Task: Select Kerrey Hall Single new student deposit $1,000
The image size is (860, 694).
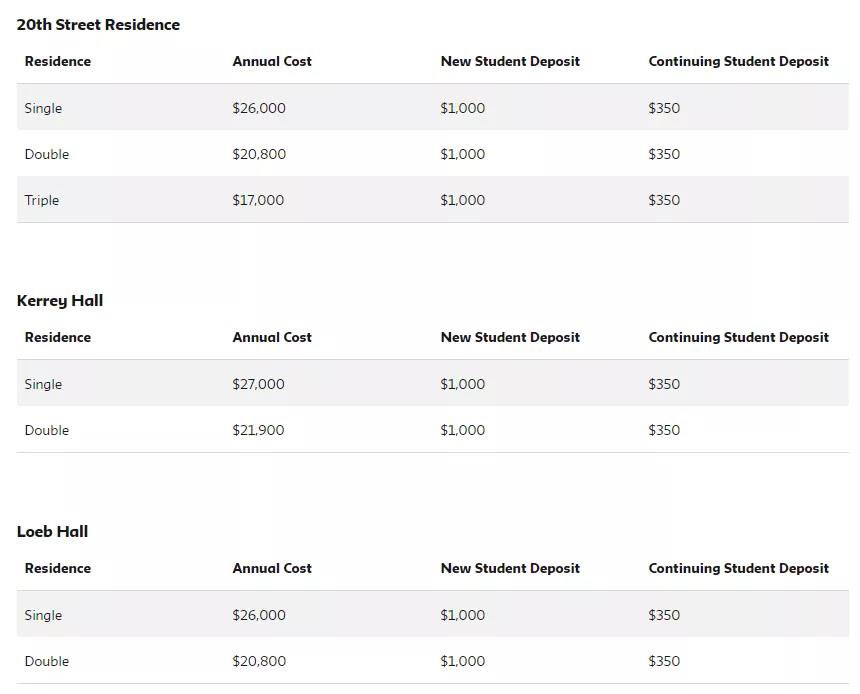Action: tap(462, 384)
